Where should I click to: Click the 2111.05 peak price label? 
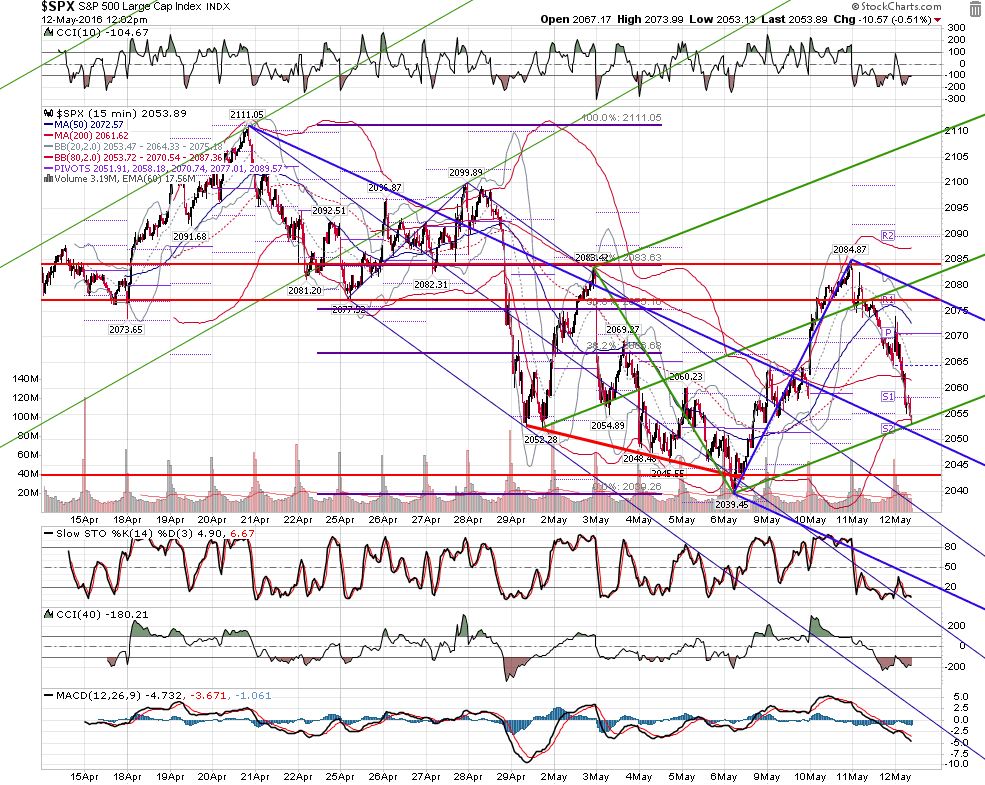coord(247,114)
